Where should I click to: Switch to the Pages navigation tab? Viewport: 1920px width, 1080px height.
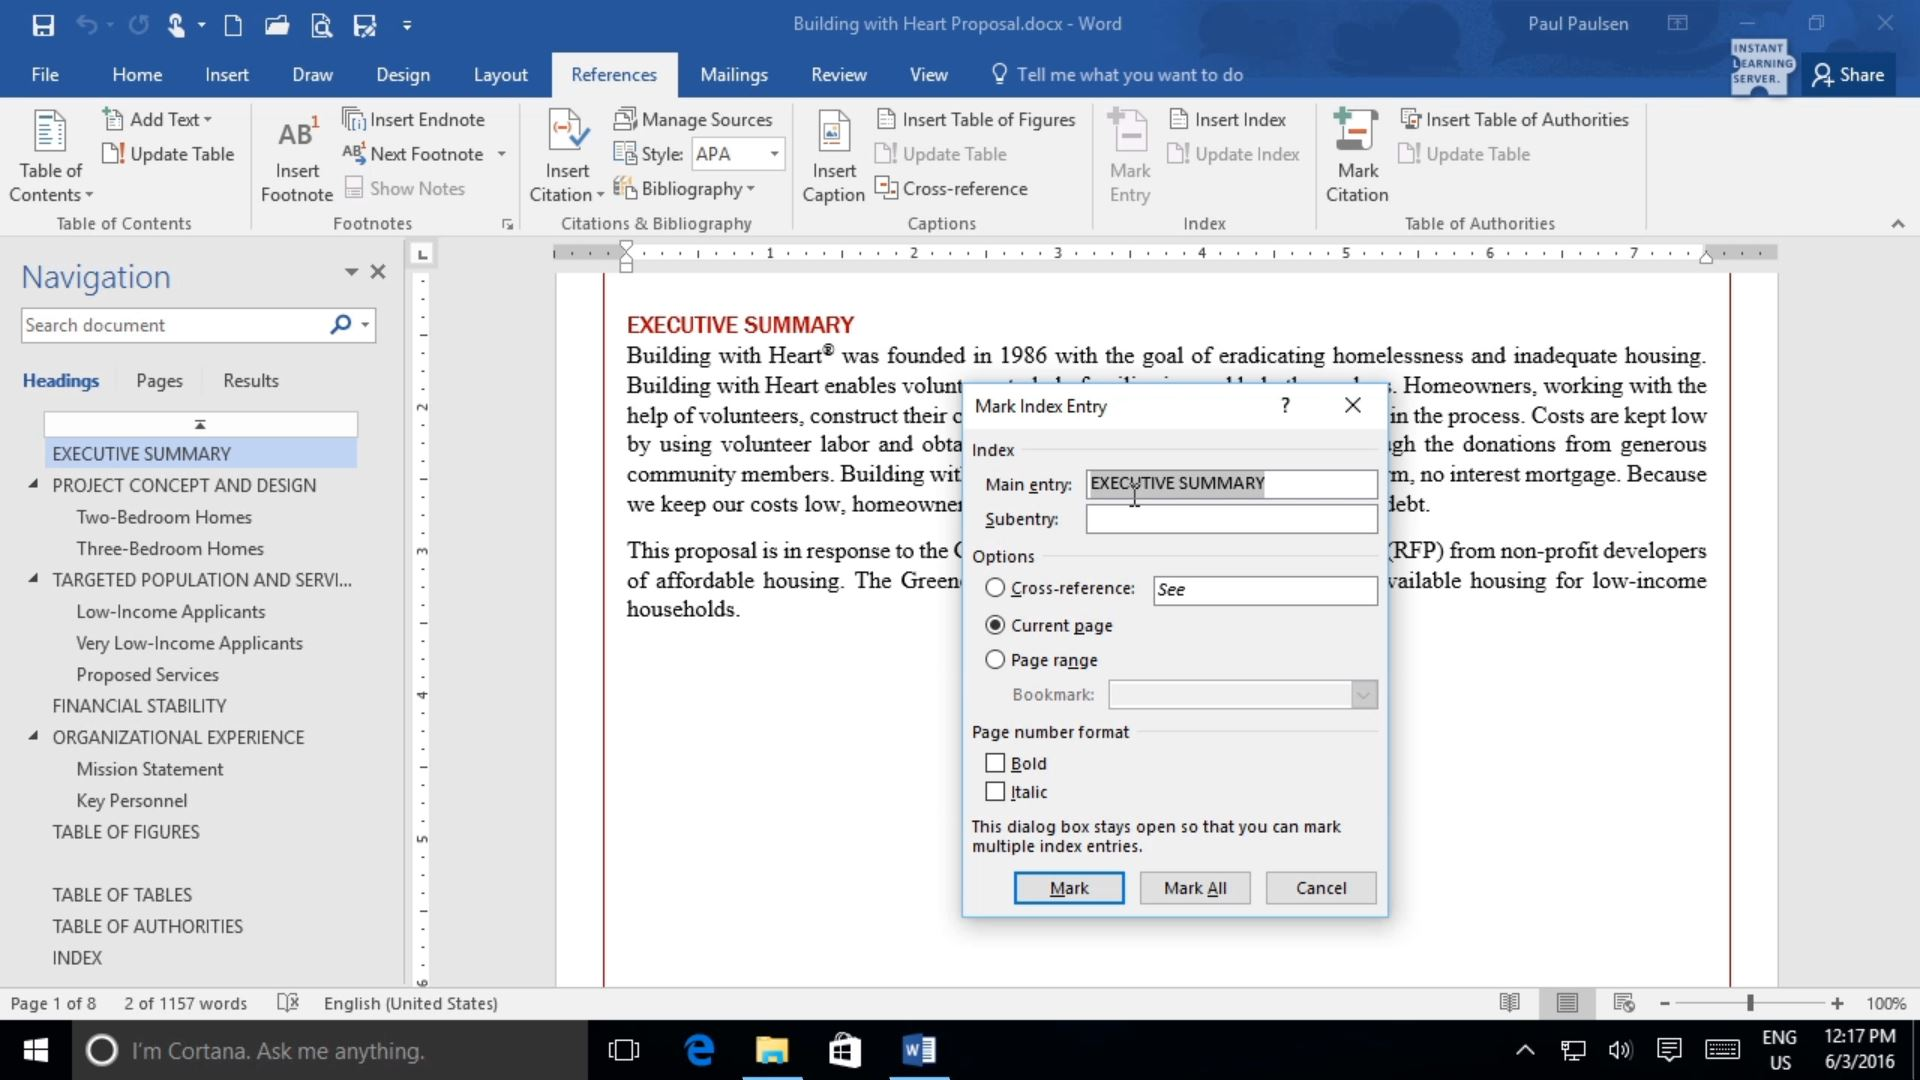159,380
